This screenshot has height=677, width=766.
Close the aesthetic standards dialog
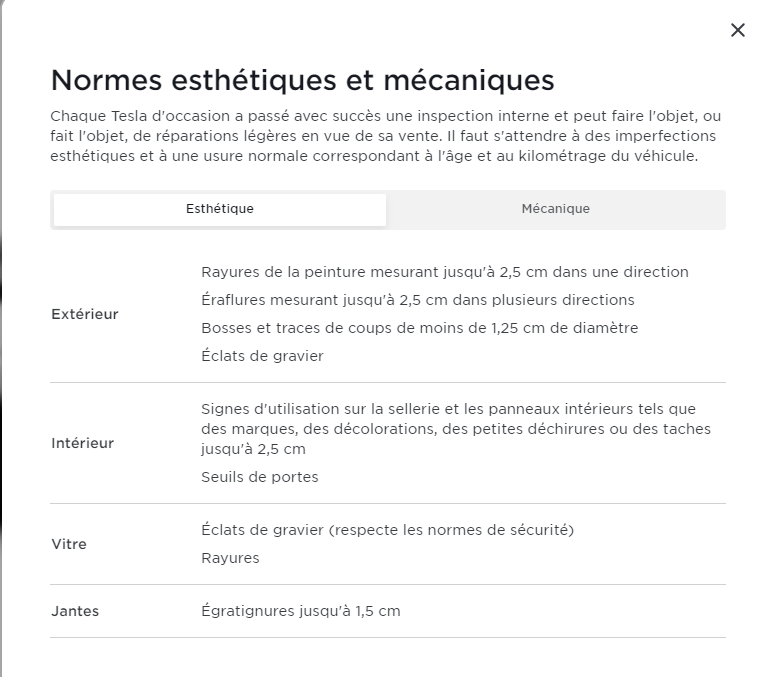pos(738,30)
